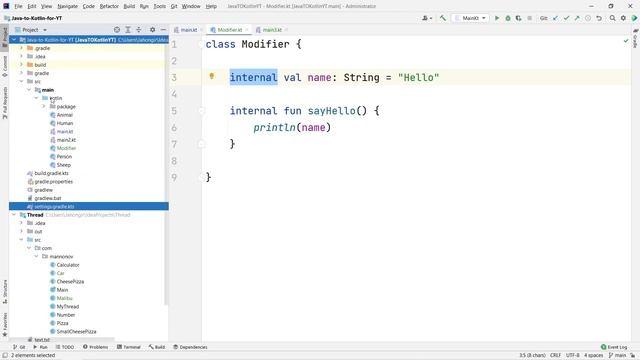The image size is (640, 360).
Task: Expand the .gradle folder
Action: coord(21,48)
